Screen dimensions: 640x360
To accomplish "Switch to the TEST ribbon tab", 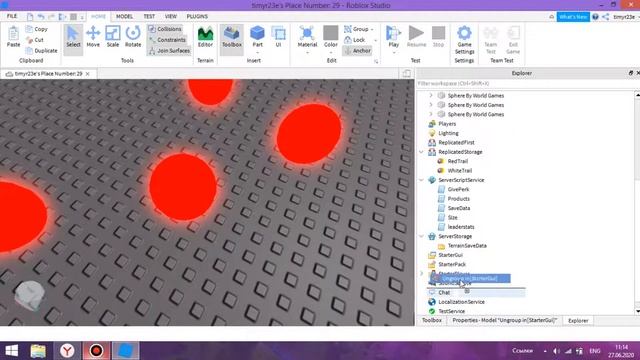I will click(149, 16).
